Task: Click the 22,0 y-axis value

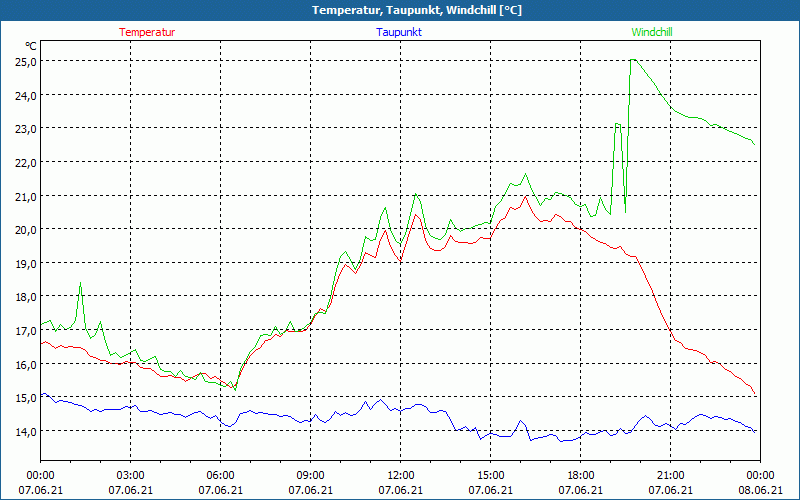Action: pos(26,163)
